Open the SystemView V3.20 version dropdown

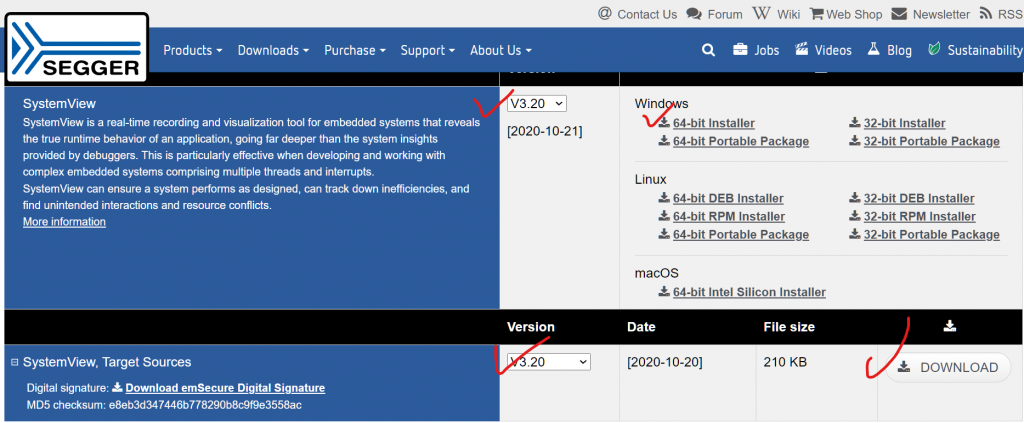(537, 103)
